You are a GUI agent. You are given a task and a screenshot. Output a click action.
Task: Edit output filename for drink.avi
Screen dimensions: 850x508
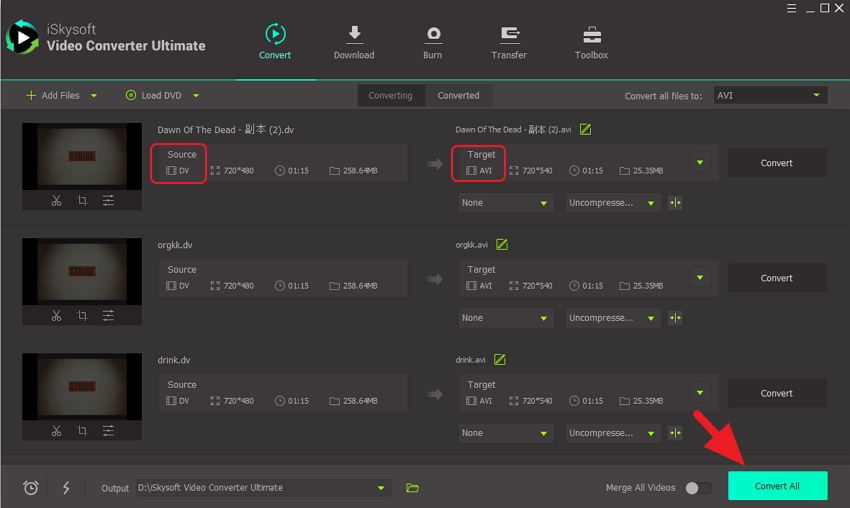click(500, 360)
